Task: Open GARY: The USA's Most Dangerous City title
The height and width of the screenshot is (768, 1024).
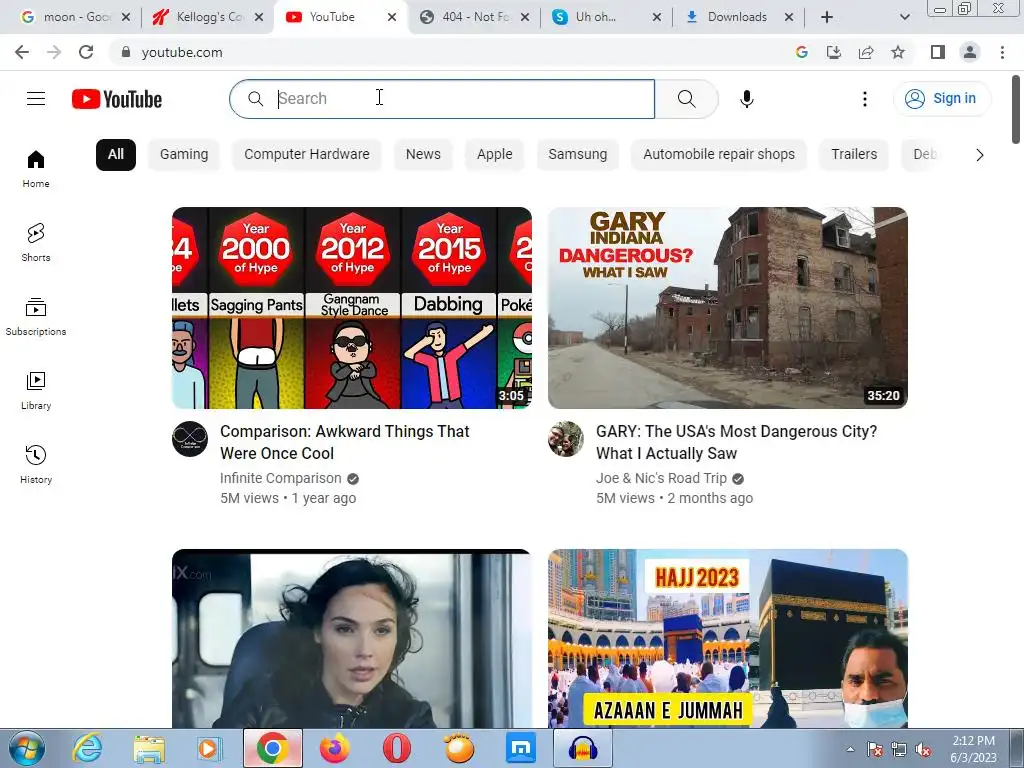Action: pyautogui.click(x=736, y=442)
